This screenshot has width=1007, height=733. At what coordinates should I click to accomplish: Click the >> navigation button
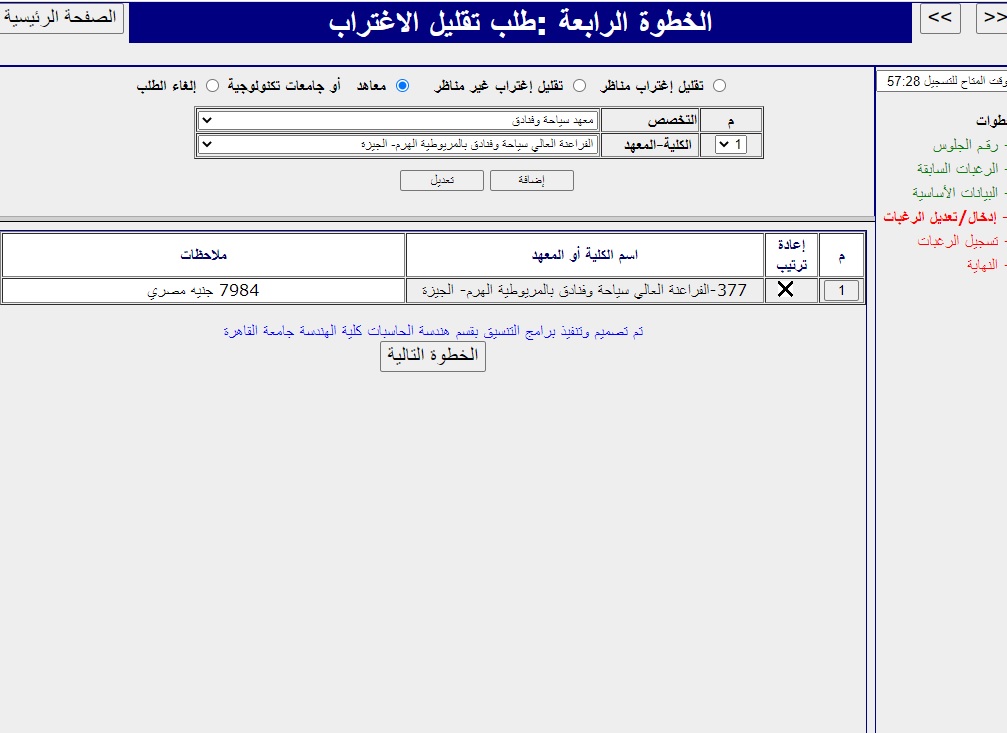pyautogui.click(x=993, y=18)
